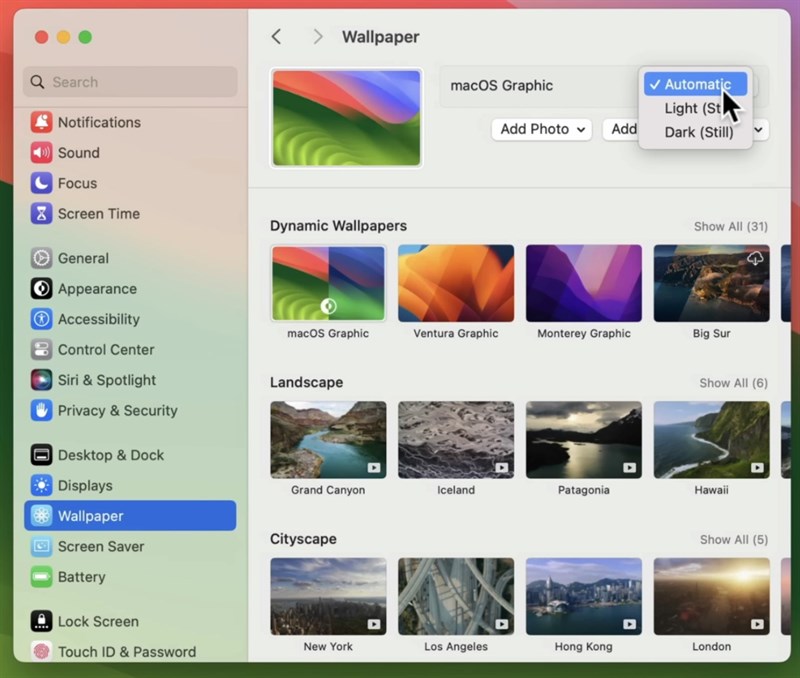The height and width of the screenshot is (678, 800).
Task: Click the 'Grand Canyon' label
Action: click(x=328, y=490)
